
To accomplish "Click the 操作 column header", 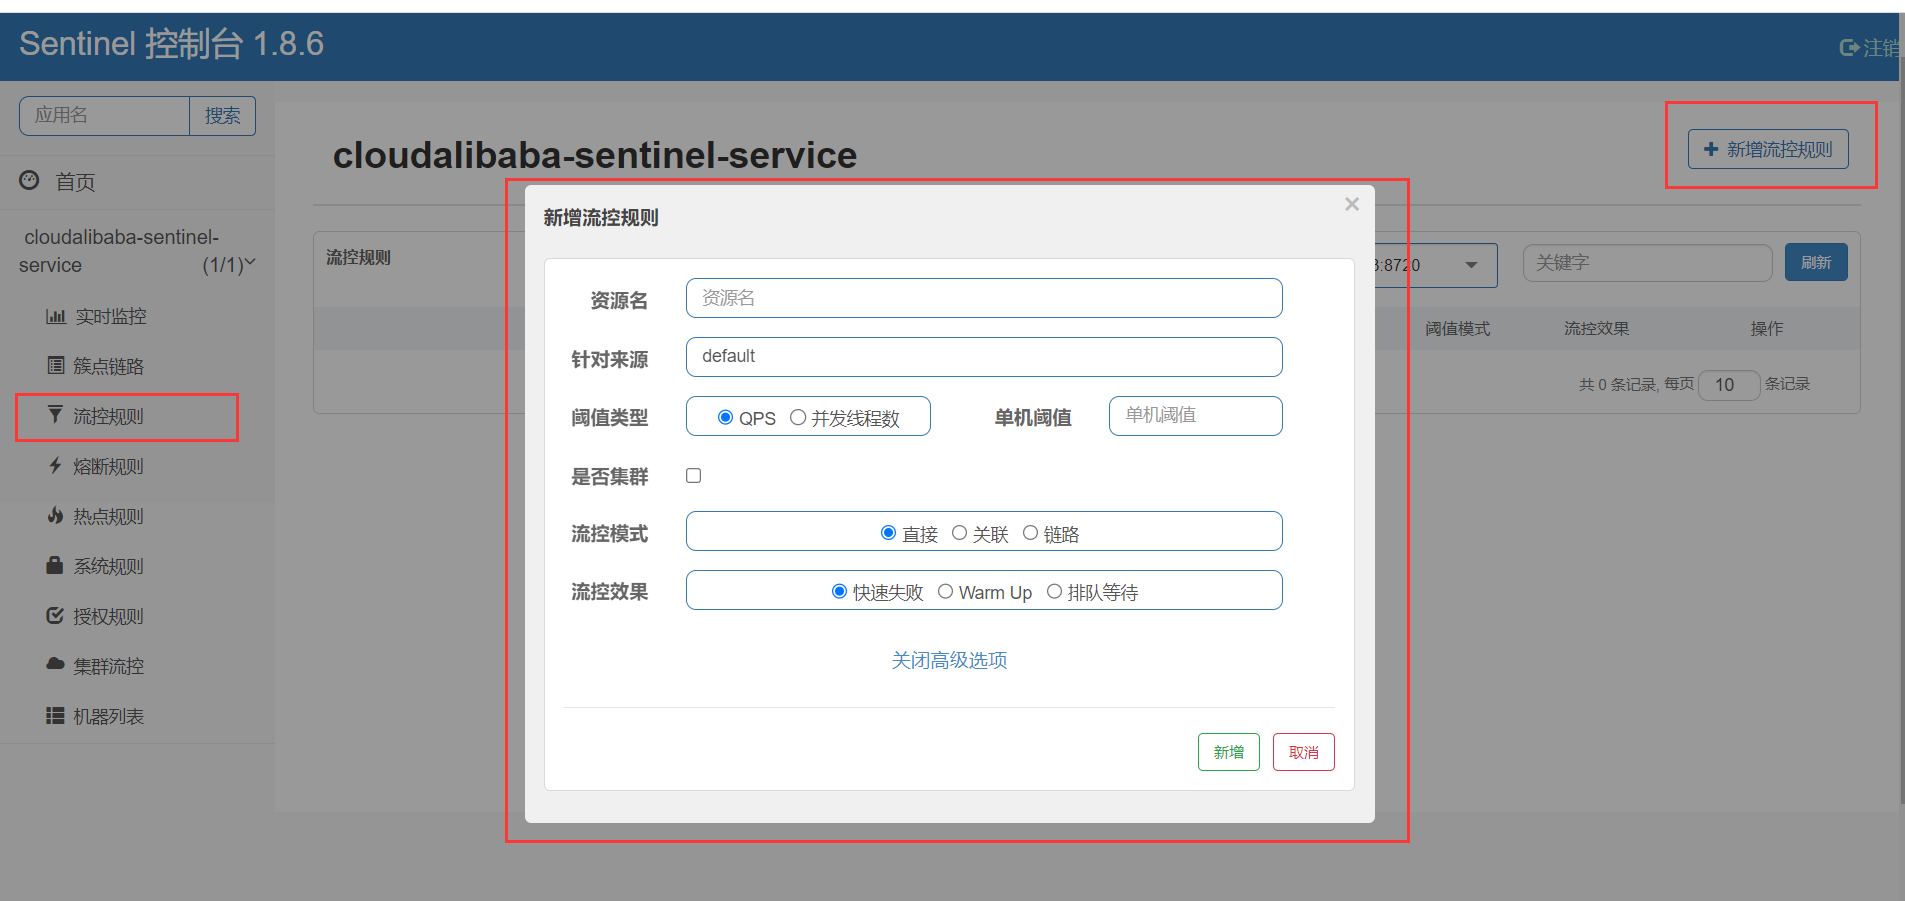I will 1766,329.
